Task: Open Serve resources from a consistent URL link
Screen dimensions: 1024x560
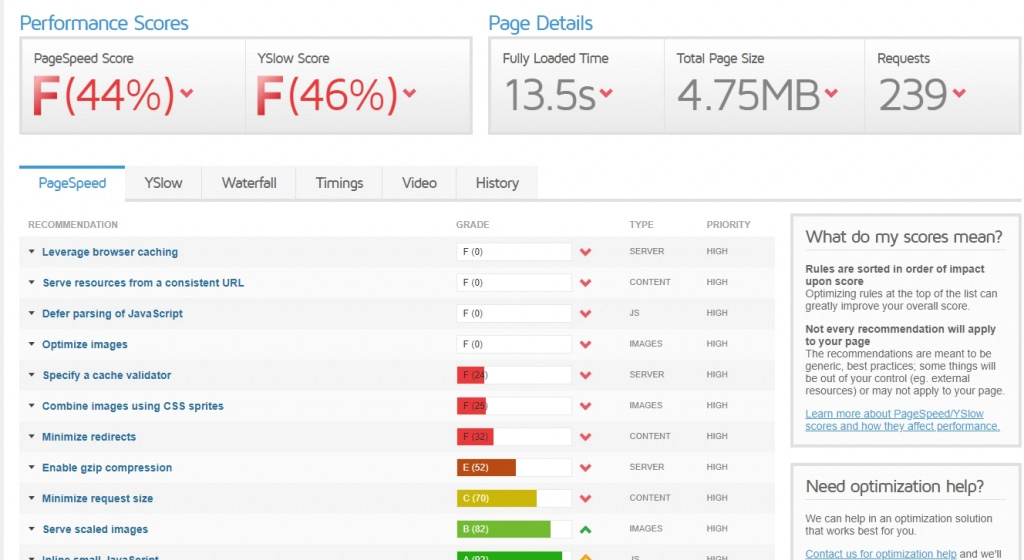Action: click(143, 283)
